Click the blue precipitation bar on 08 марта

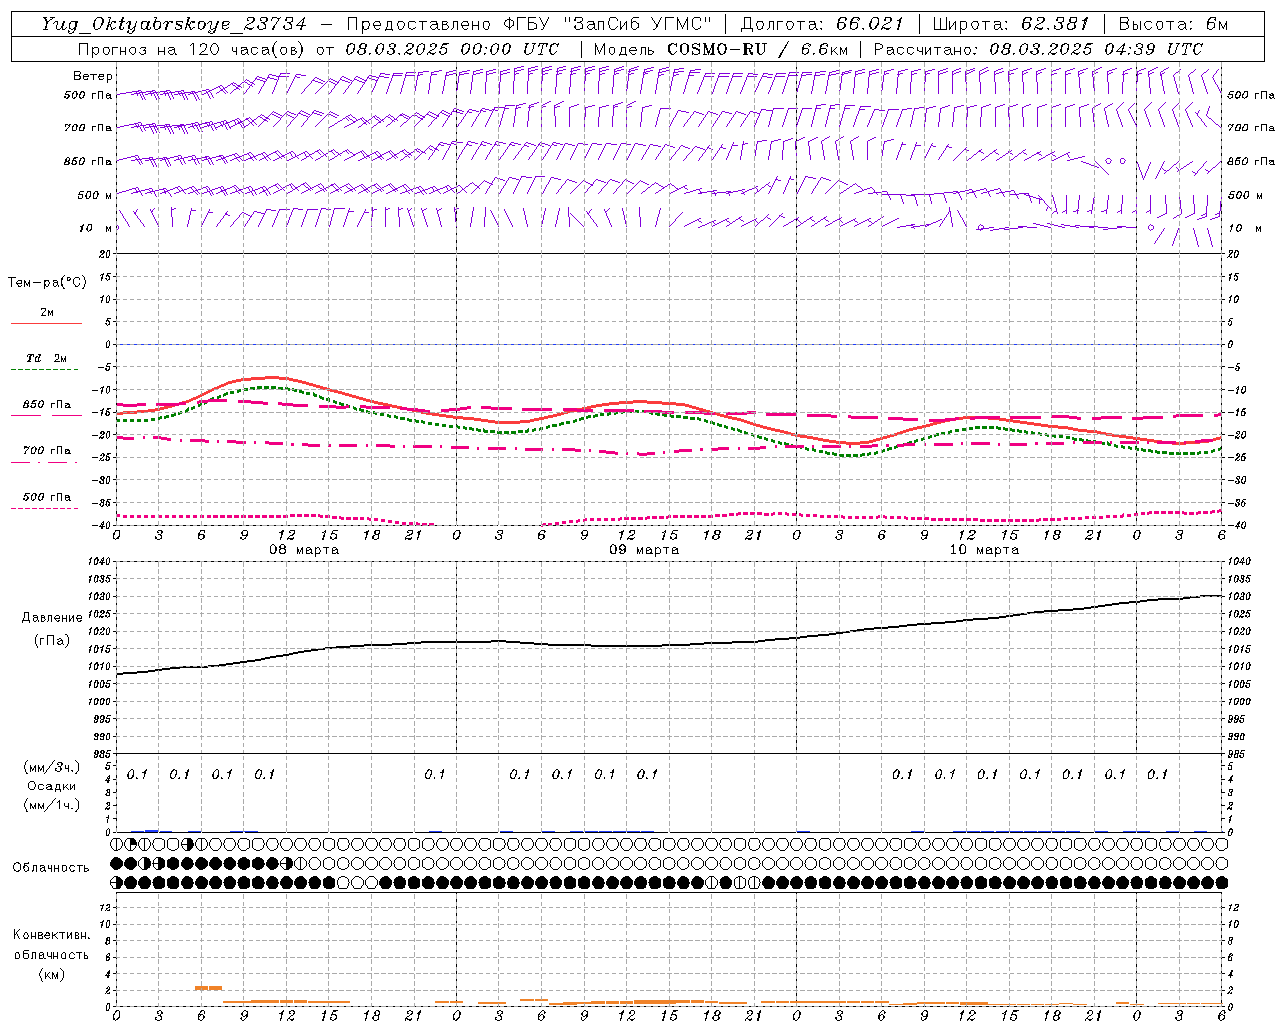tap(152, 831)
